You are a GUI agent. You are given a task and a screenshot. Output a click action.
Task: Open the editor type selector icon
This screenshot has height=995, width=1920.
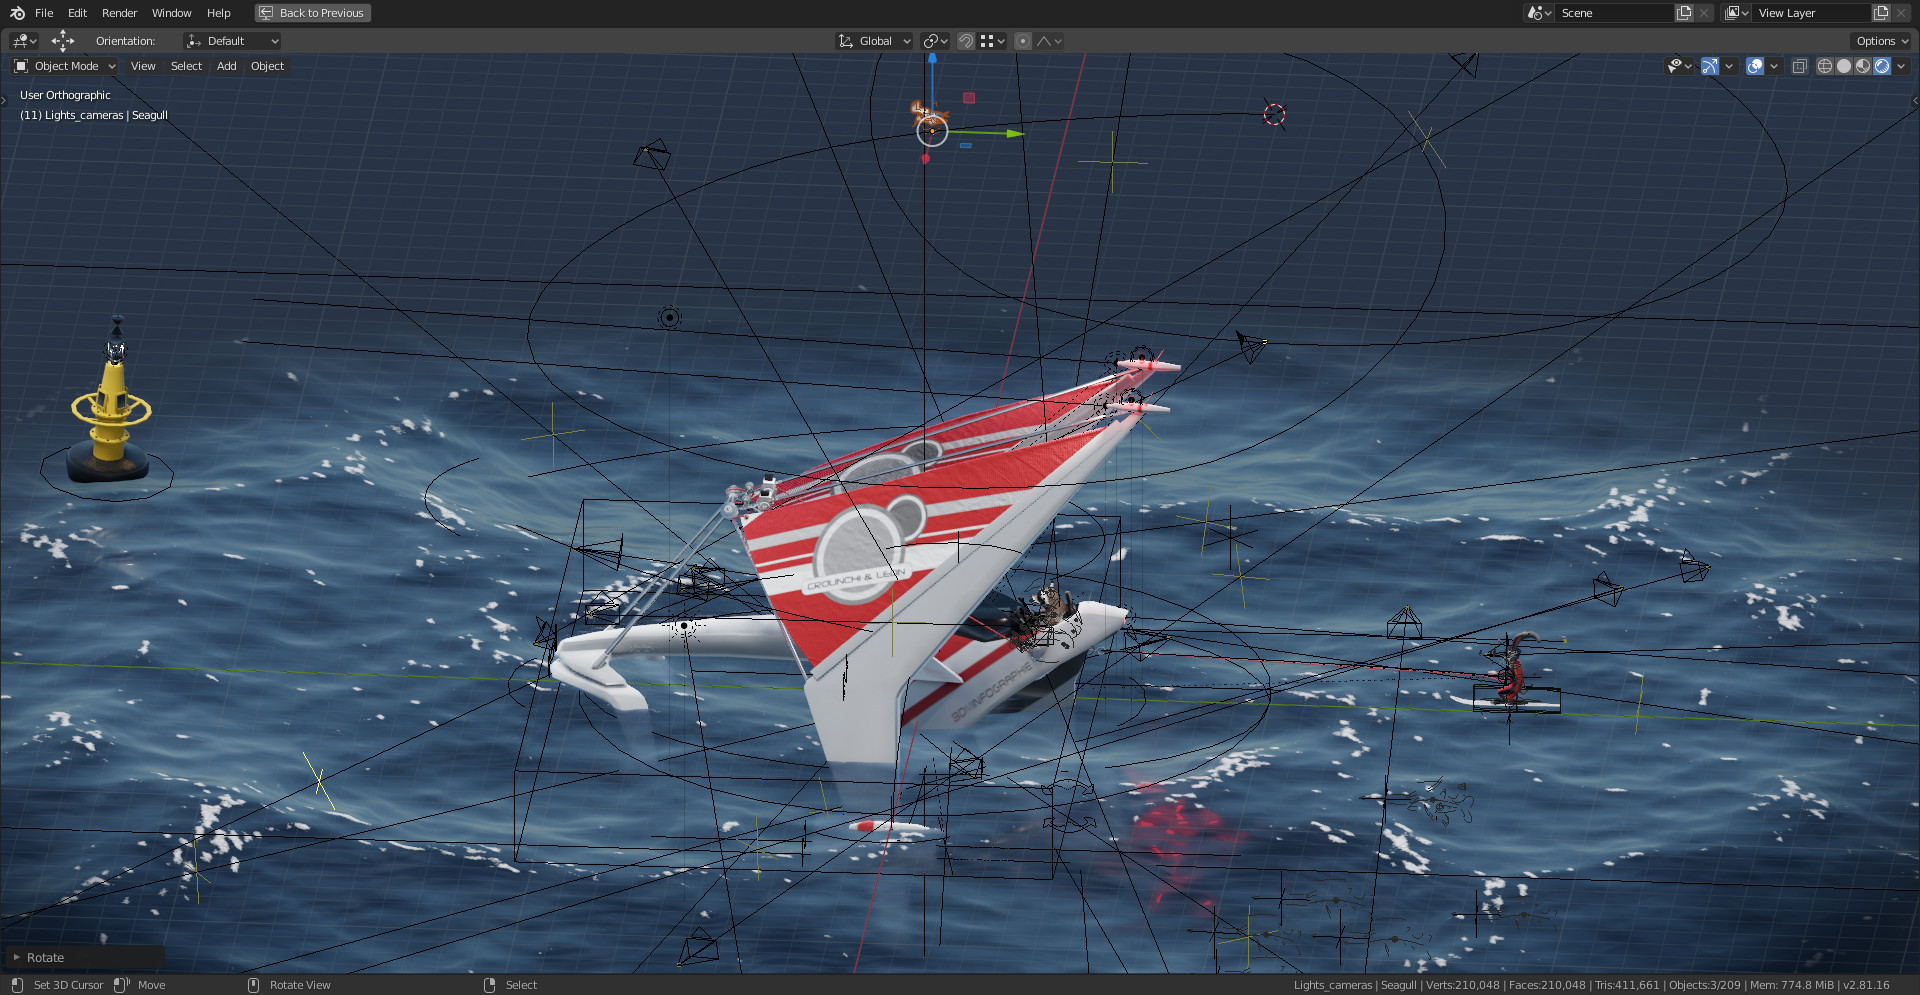(24, 41)
